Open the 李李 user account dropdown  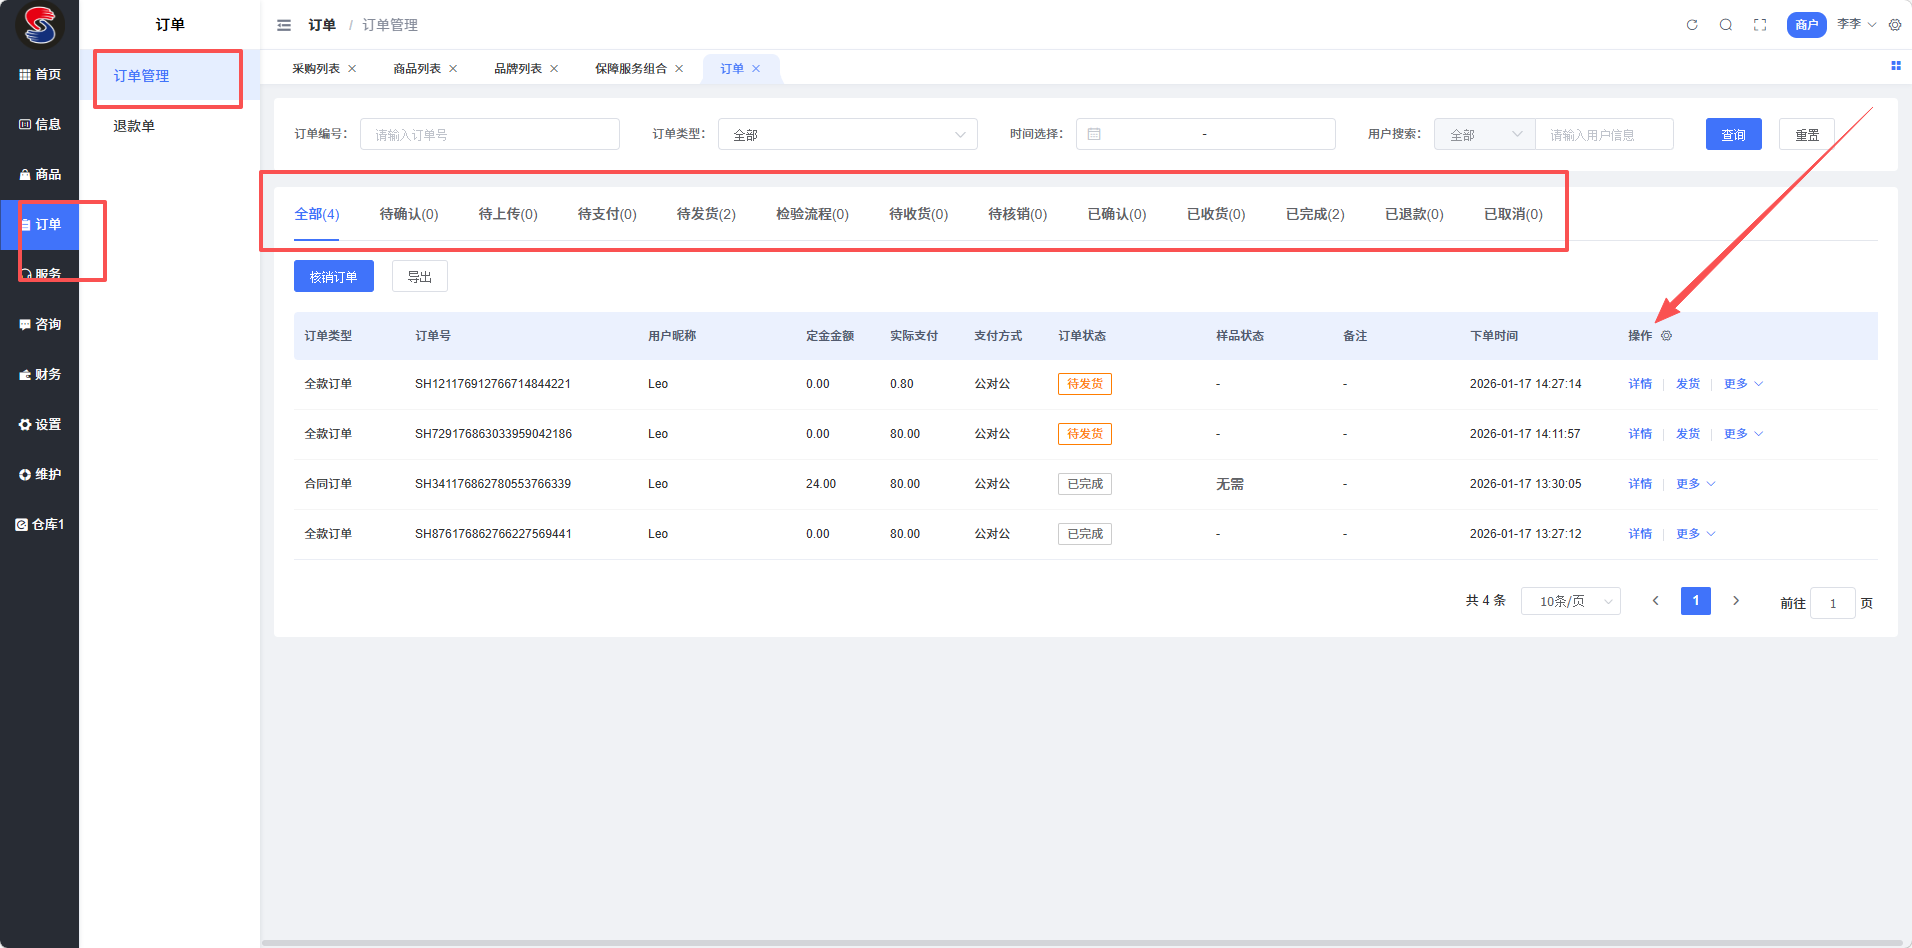click(x=1855, y=24)
